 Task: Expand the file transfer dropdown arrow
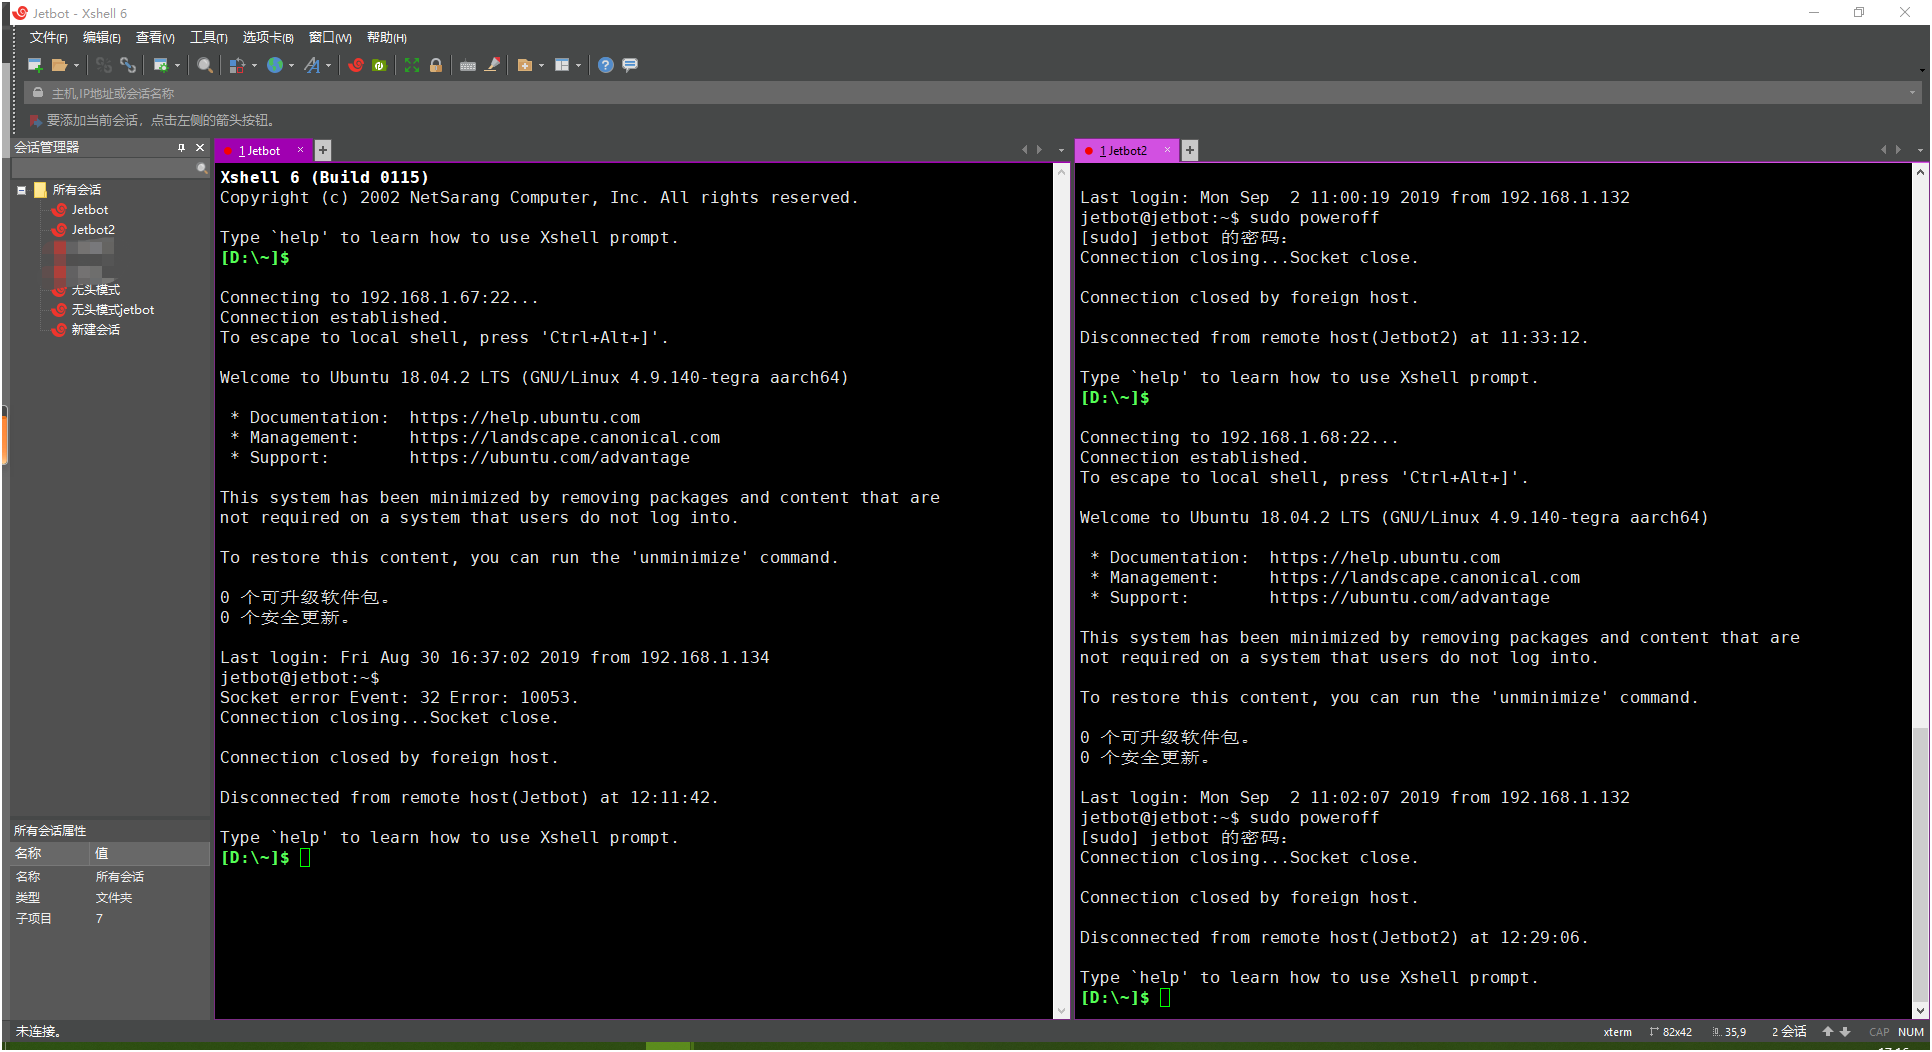point(254,66)
